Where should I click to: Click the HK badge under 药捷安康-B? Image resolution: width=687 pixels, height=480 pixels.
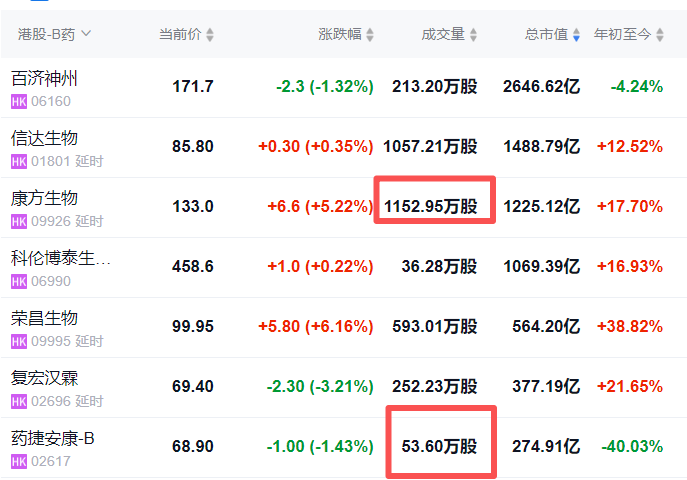tap(18, 461)
